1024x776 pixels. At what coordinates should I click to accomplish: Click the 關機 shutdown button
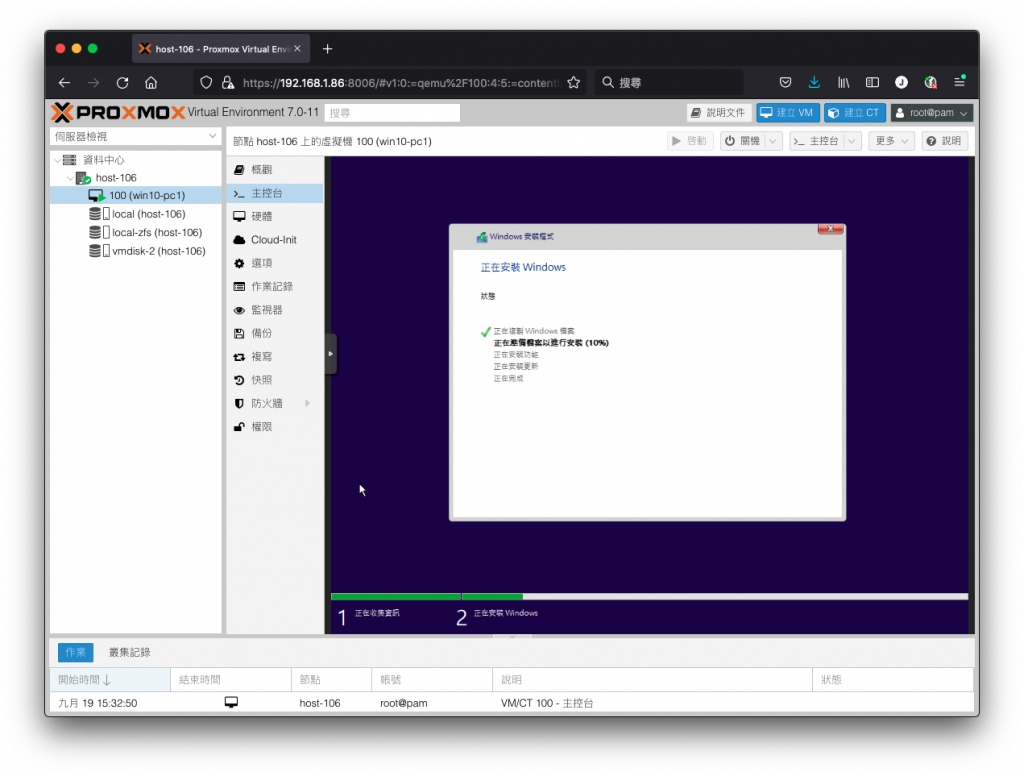(x=743, y=141)
